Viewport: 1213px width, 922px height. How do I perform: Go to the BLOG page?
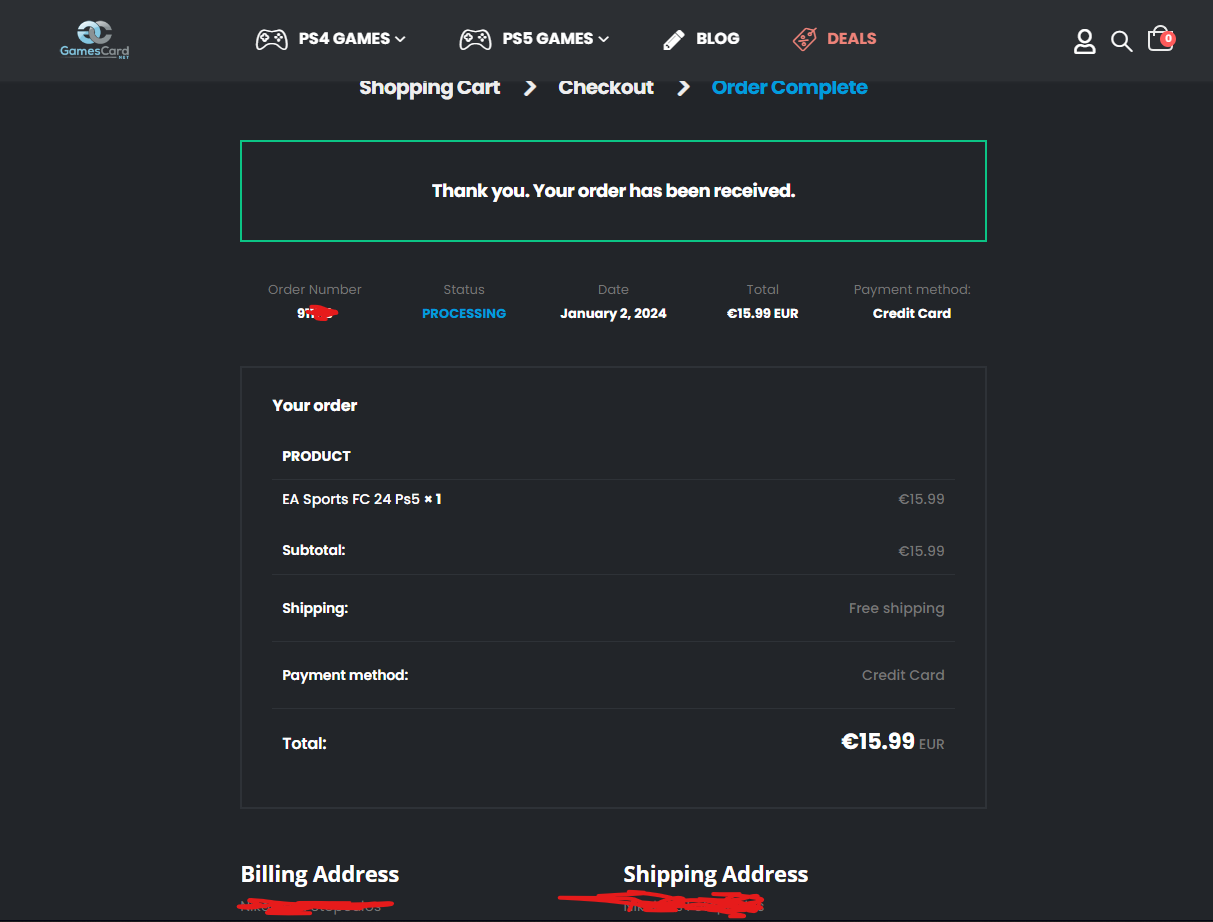[718, 38]
